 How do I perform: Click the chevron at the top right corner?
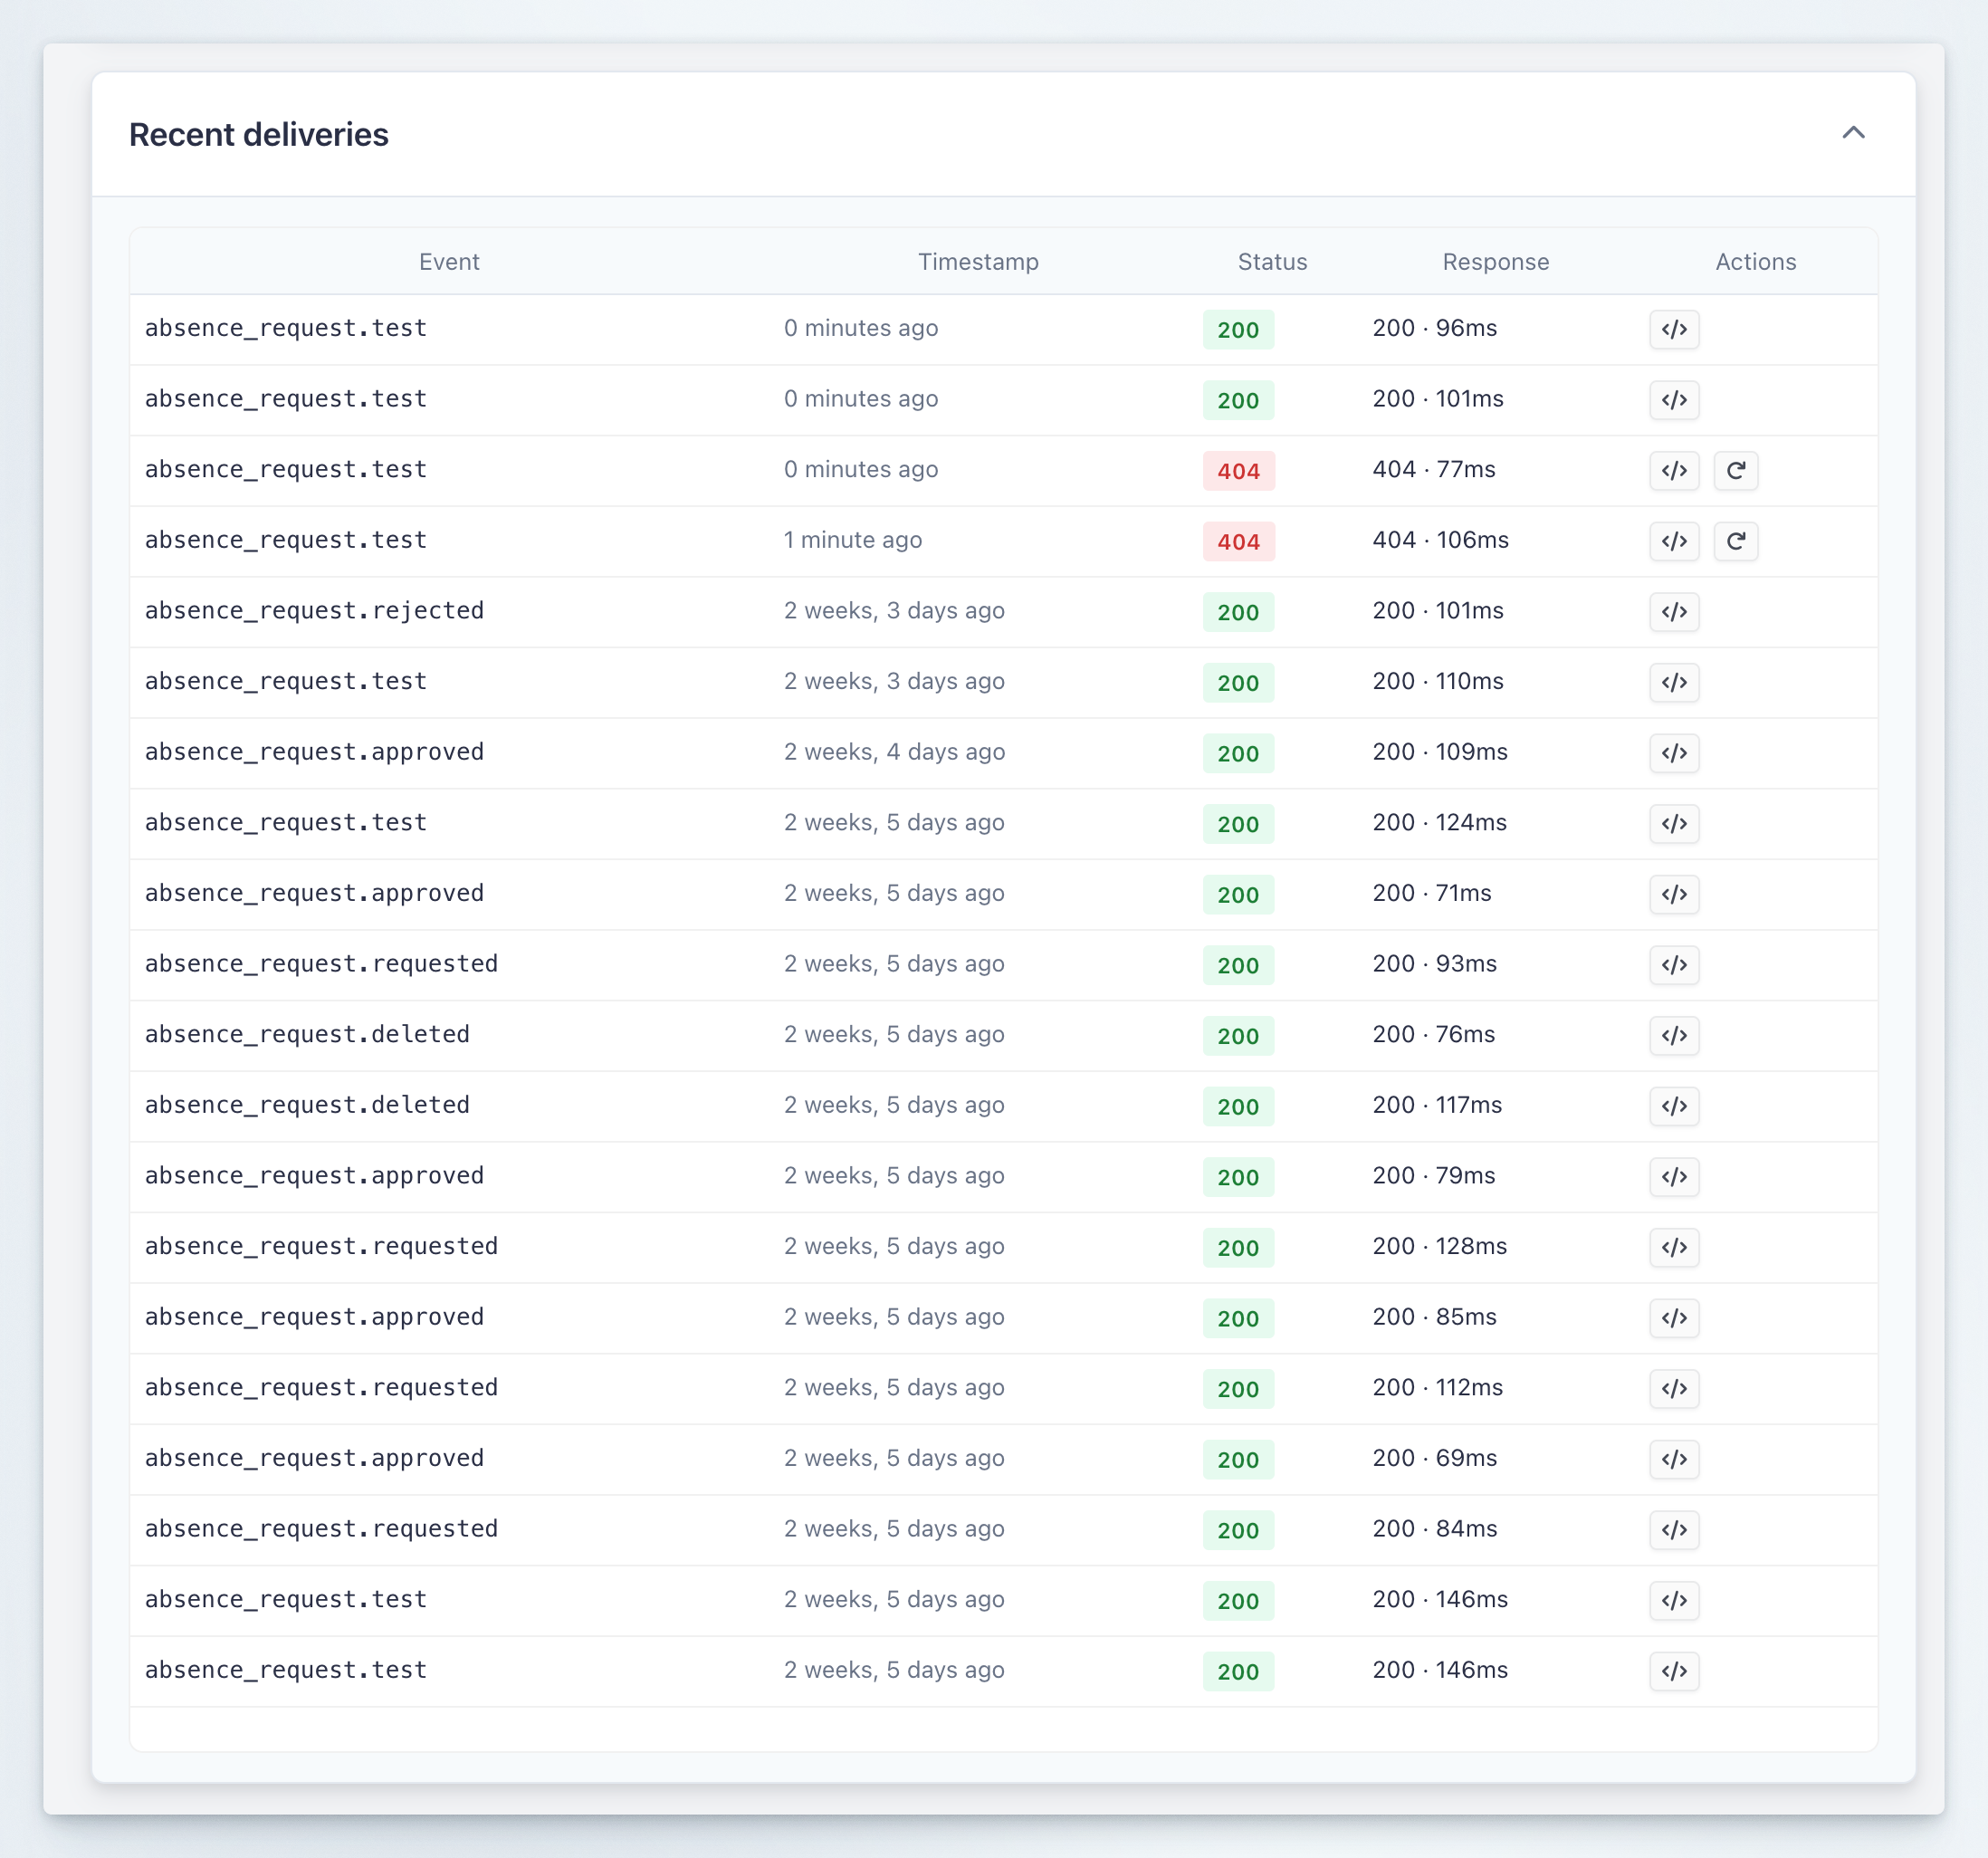pos(1854,133)
